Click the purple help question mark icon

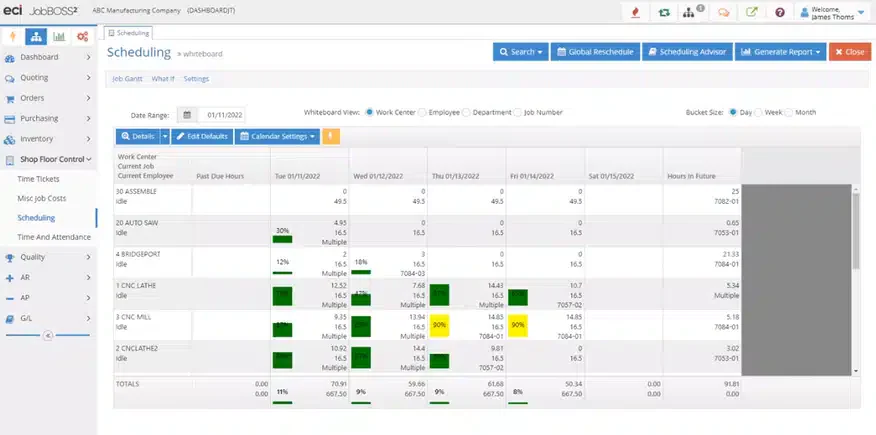point(780,12)
